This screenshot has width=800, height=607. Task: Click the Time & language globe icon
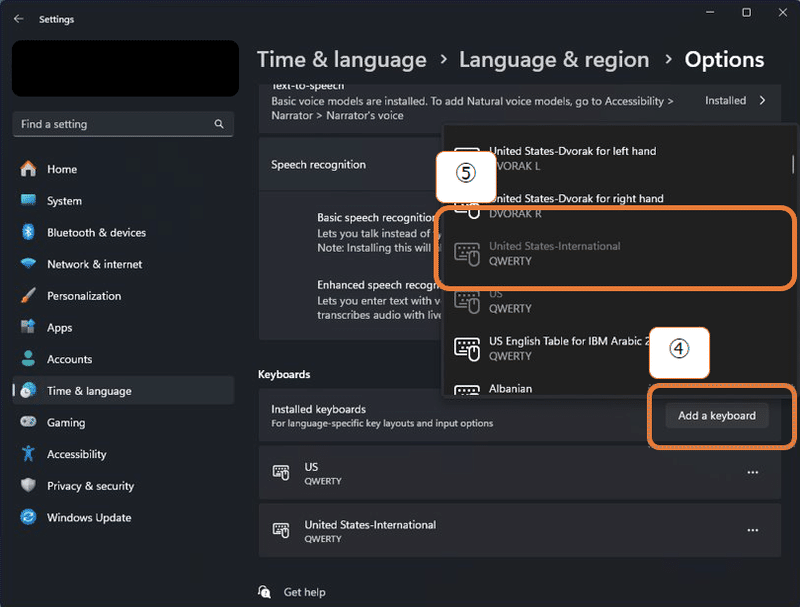coord(29,390)
